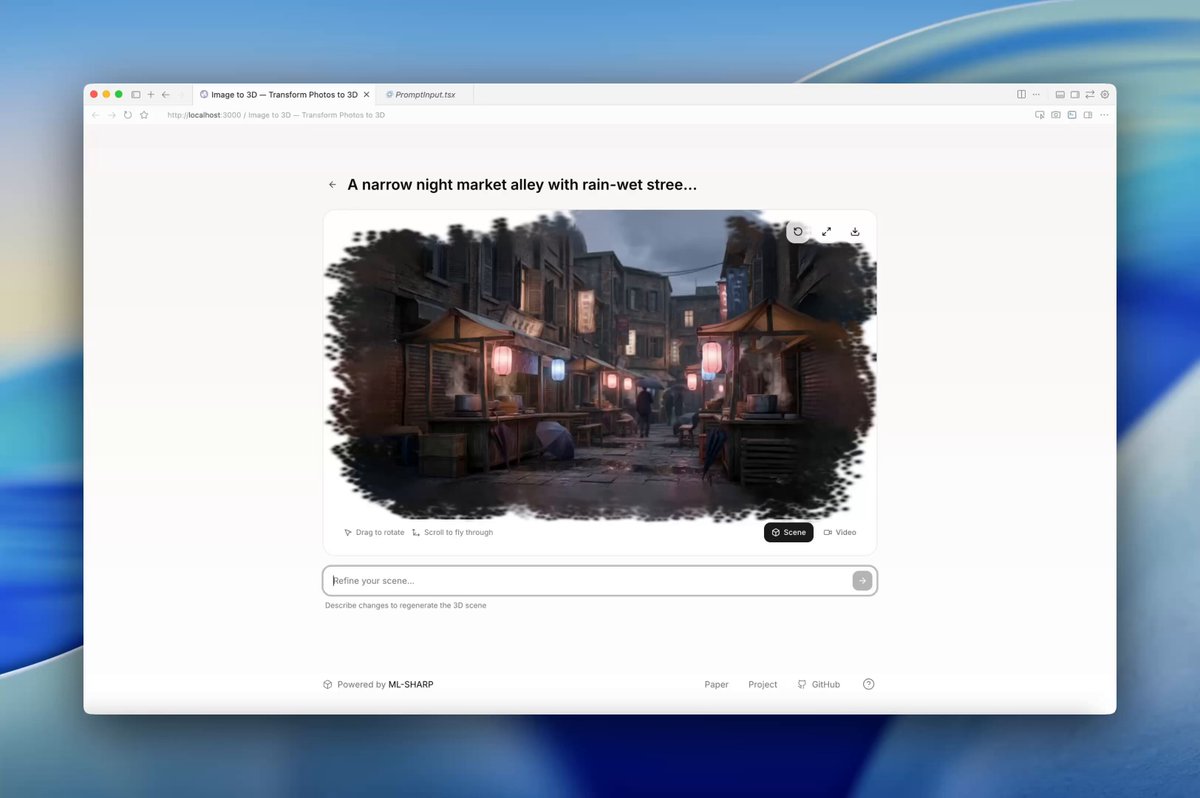Focus the Refine your scene input
Screen dimensions: 1200x798
pos(590,581)
